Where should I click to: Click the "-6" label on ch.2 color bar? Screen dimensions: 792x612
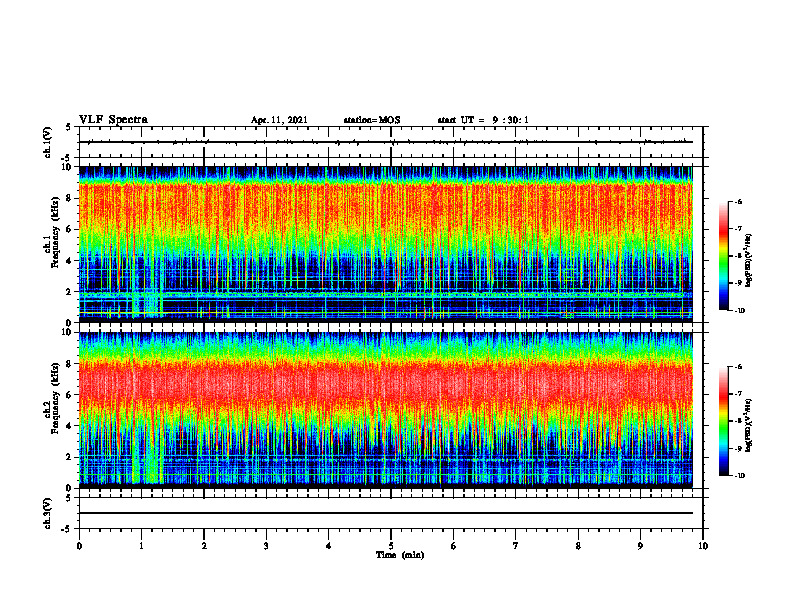tap(738, 367)
